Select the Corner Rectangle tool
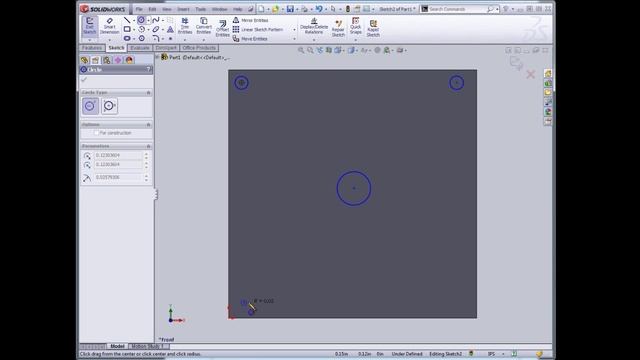 coord(127,29)
